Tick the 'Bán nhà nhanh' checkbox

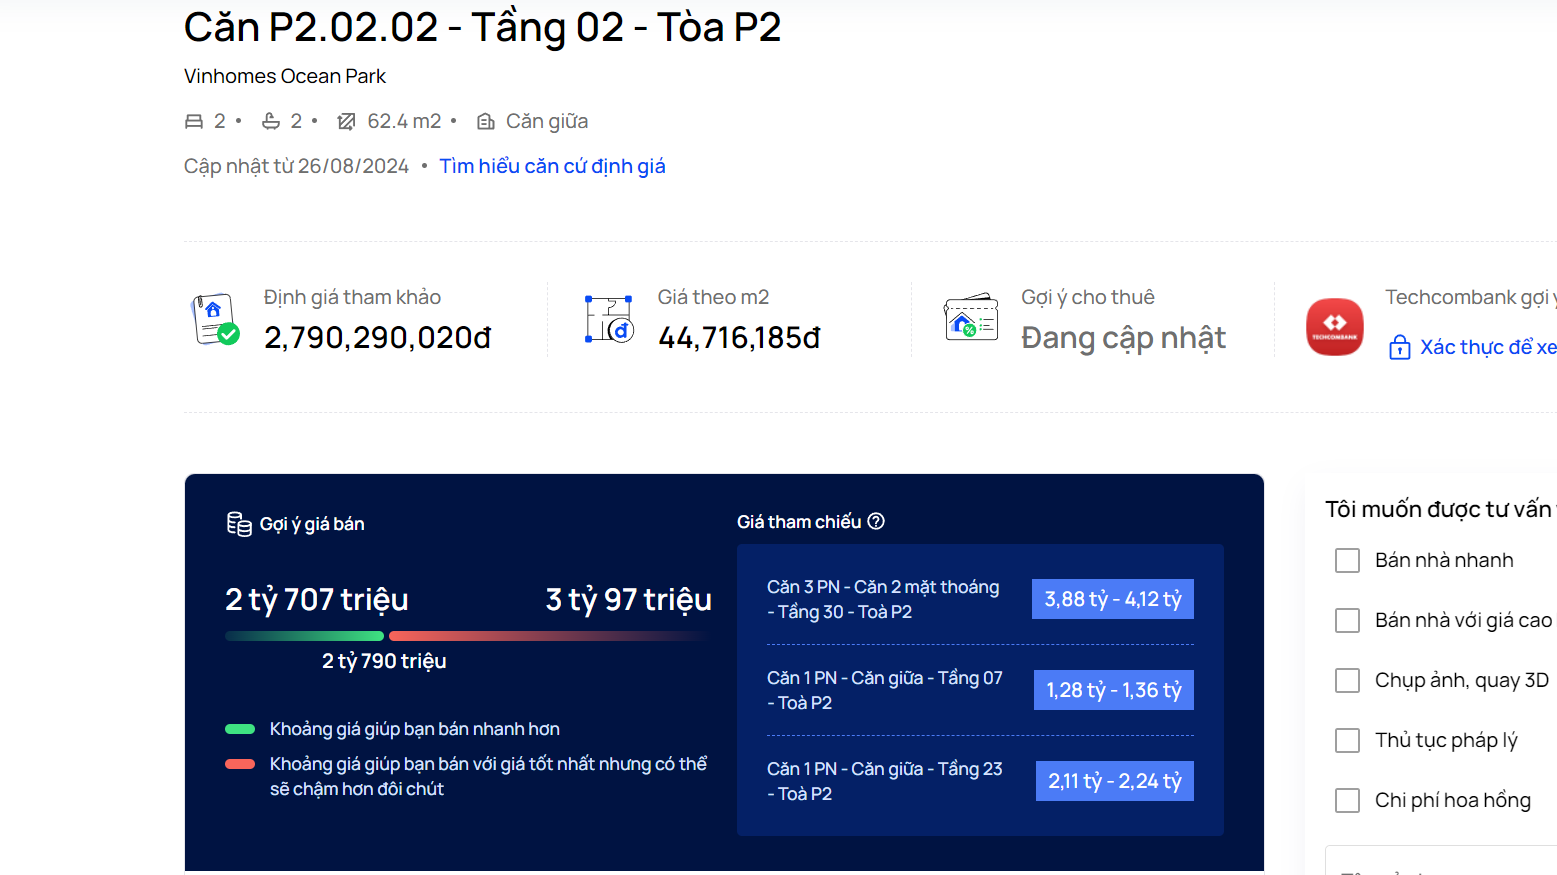pos(1347,560)
